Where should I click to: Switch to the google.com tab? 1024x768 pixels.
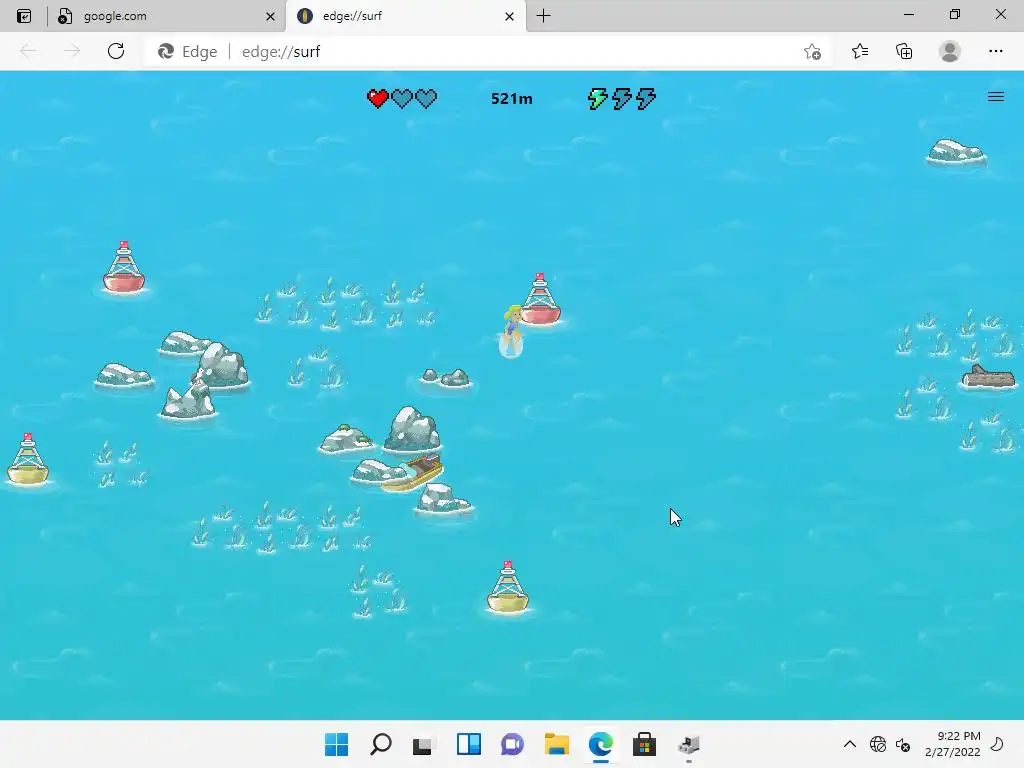166,16
